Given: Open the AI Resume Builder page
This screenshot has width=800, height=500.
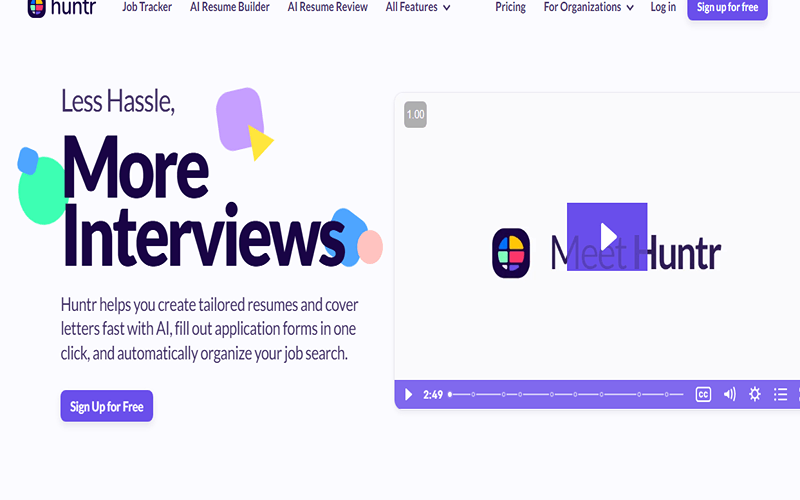Looking at the screenshot, I should 230,7.
